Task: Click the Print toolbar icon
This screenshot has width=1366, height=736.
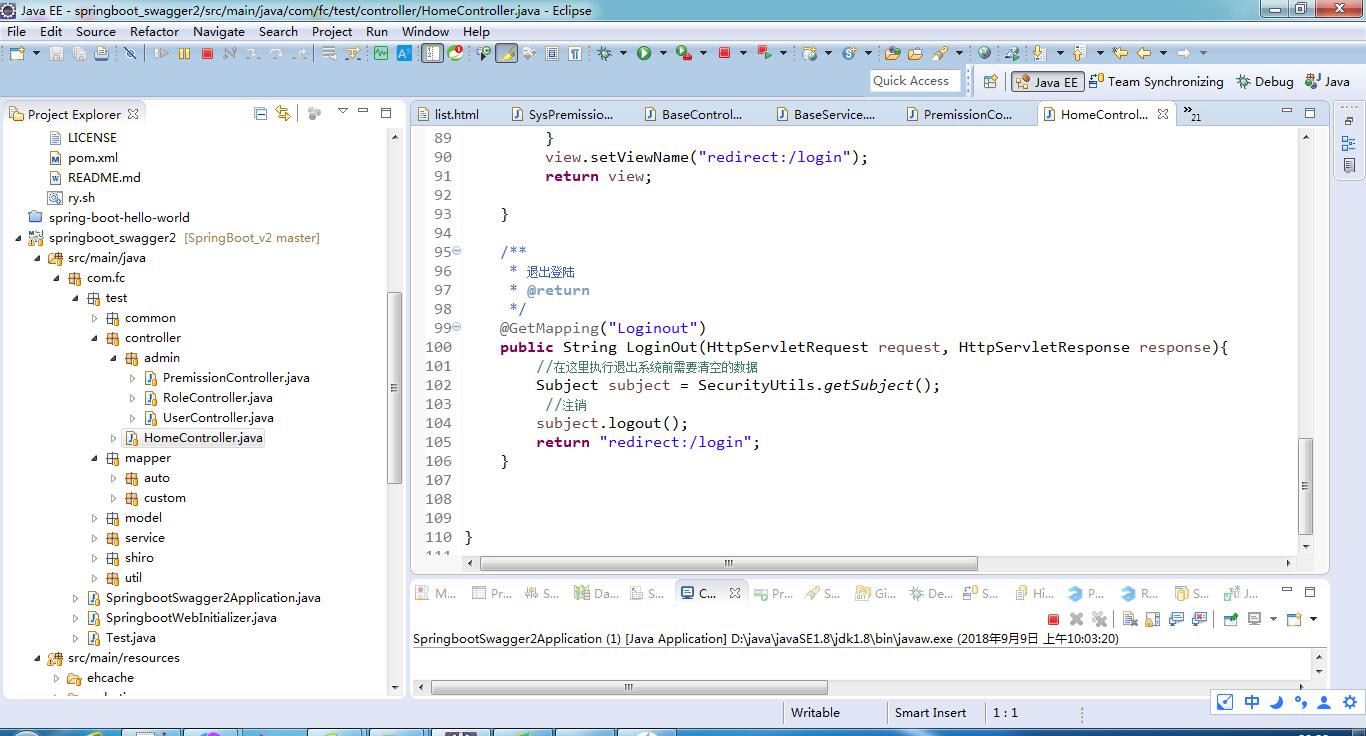Action: (101, 53)
